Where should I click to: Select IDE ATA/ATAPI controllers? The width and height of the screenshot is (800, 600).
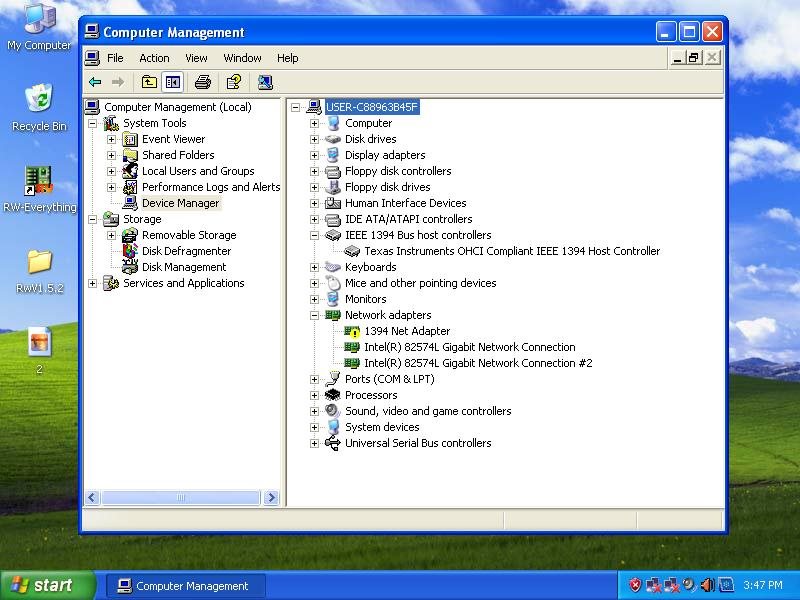coord(409,219)
